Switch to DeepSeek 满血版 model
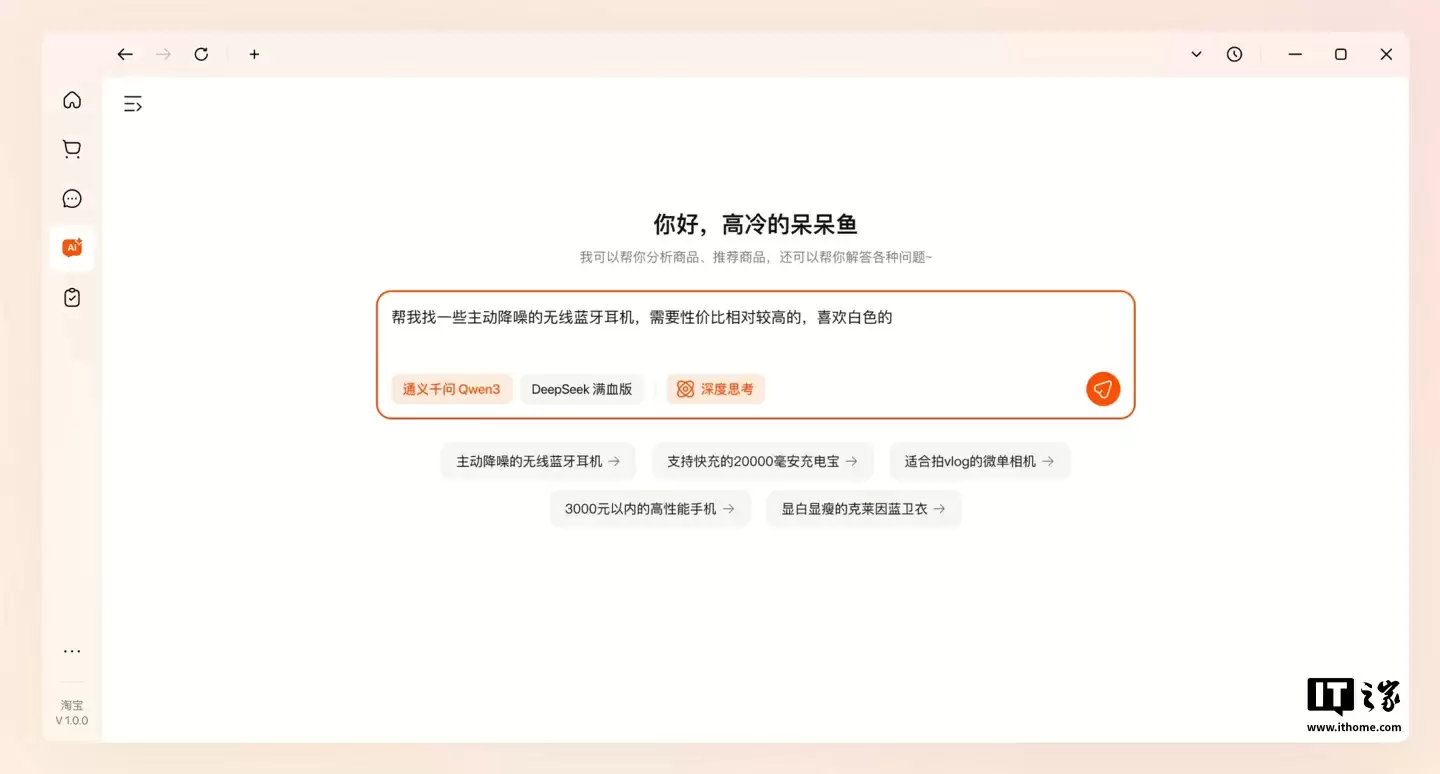 pyautogui.click(x=582, y=389)
